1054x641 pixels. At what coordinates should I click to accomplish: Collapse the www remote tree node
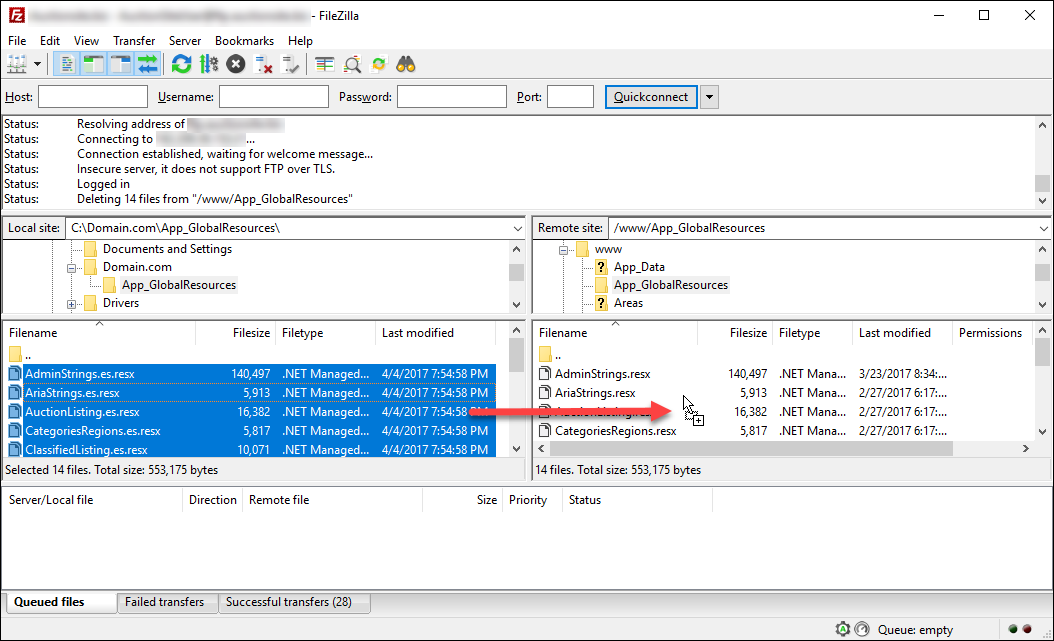click(x=563, y=250)
